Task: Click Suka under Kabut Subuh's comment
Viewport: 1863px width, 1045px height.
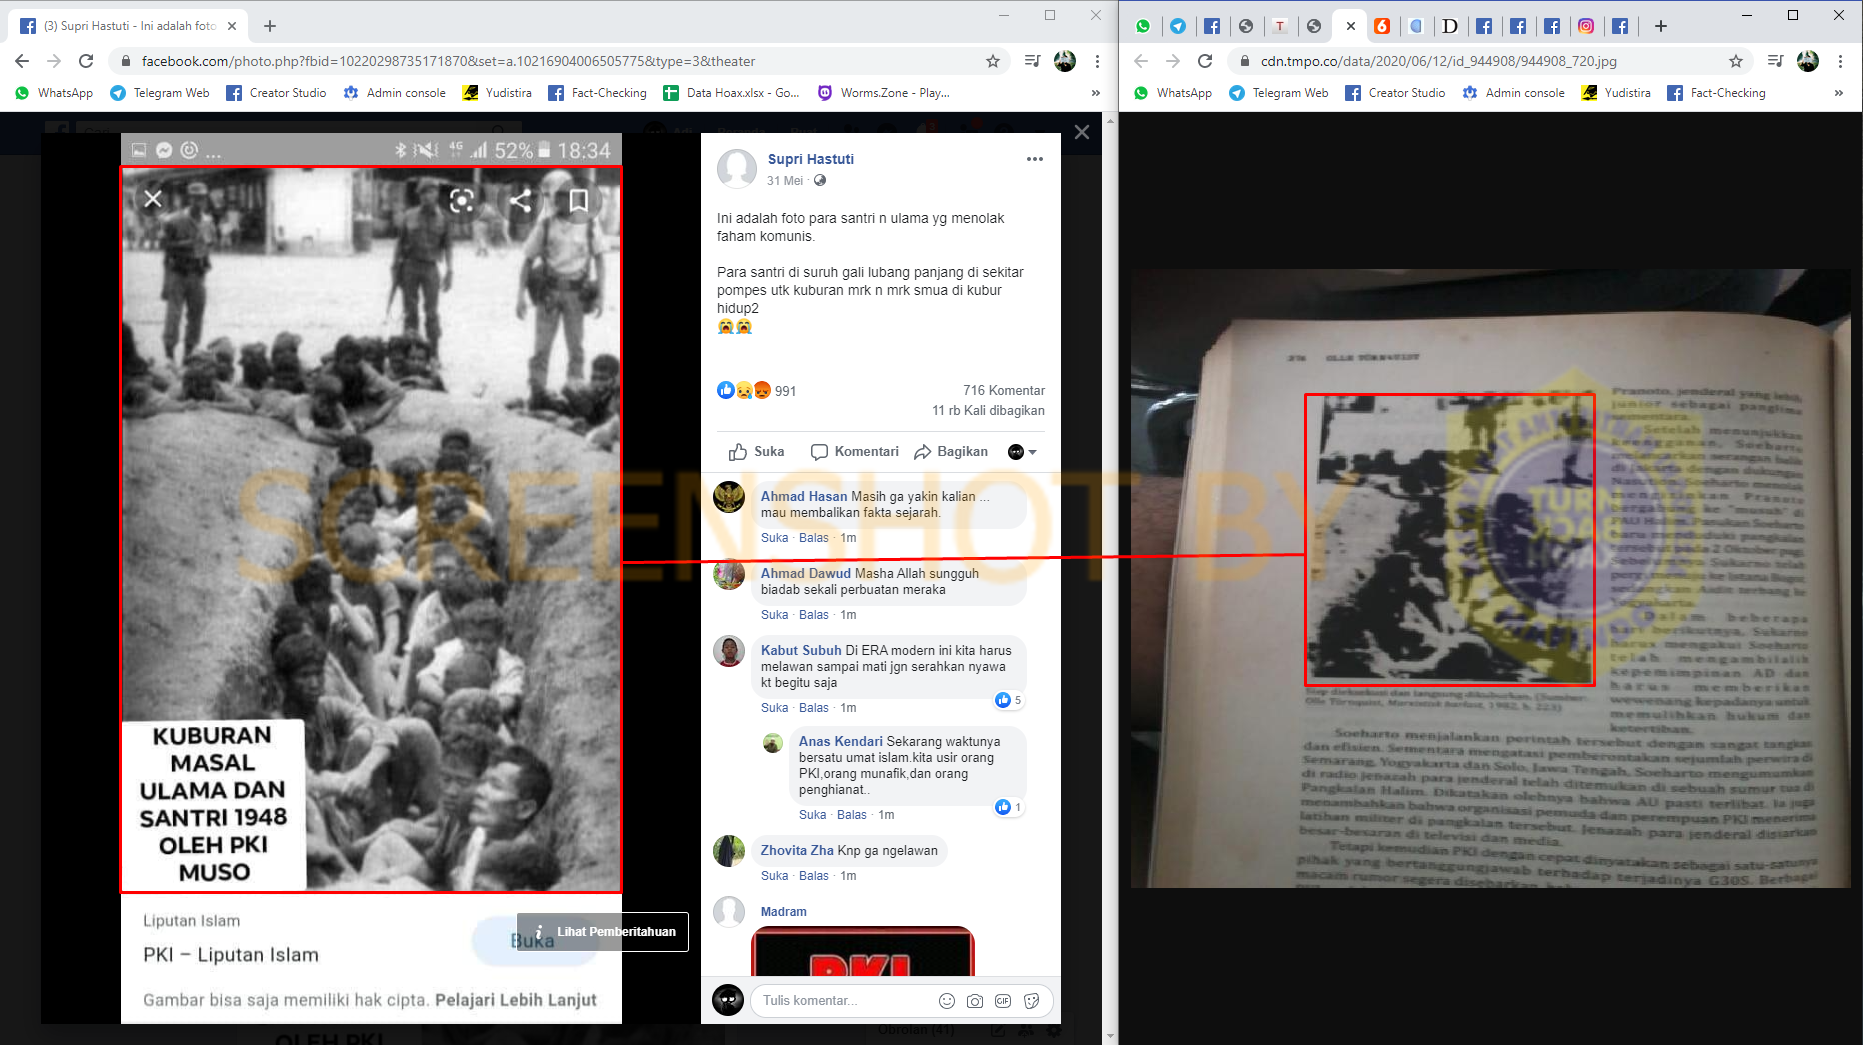Action: [x=774, y=708]
